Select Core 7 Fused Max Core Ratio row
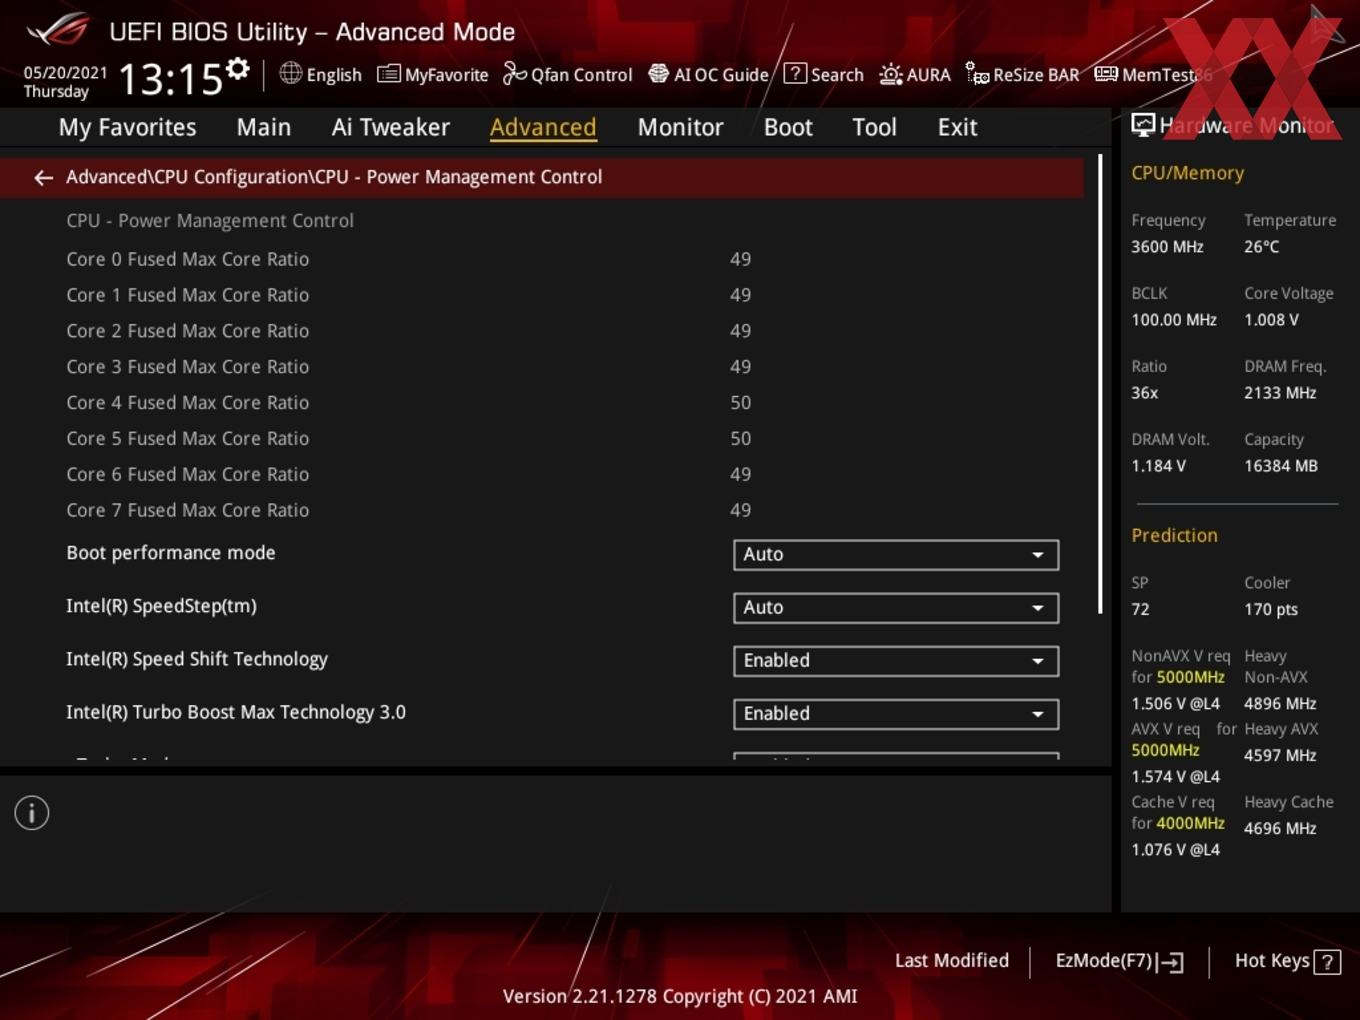Screen dimensions: 1360x1020 coord(540,510)
